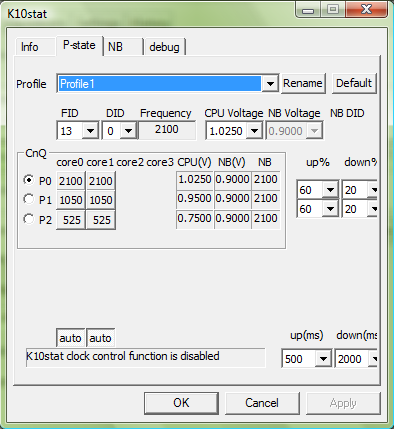
Task: Open the debug tab
Action: (x=165, y=47)
